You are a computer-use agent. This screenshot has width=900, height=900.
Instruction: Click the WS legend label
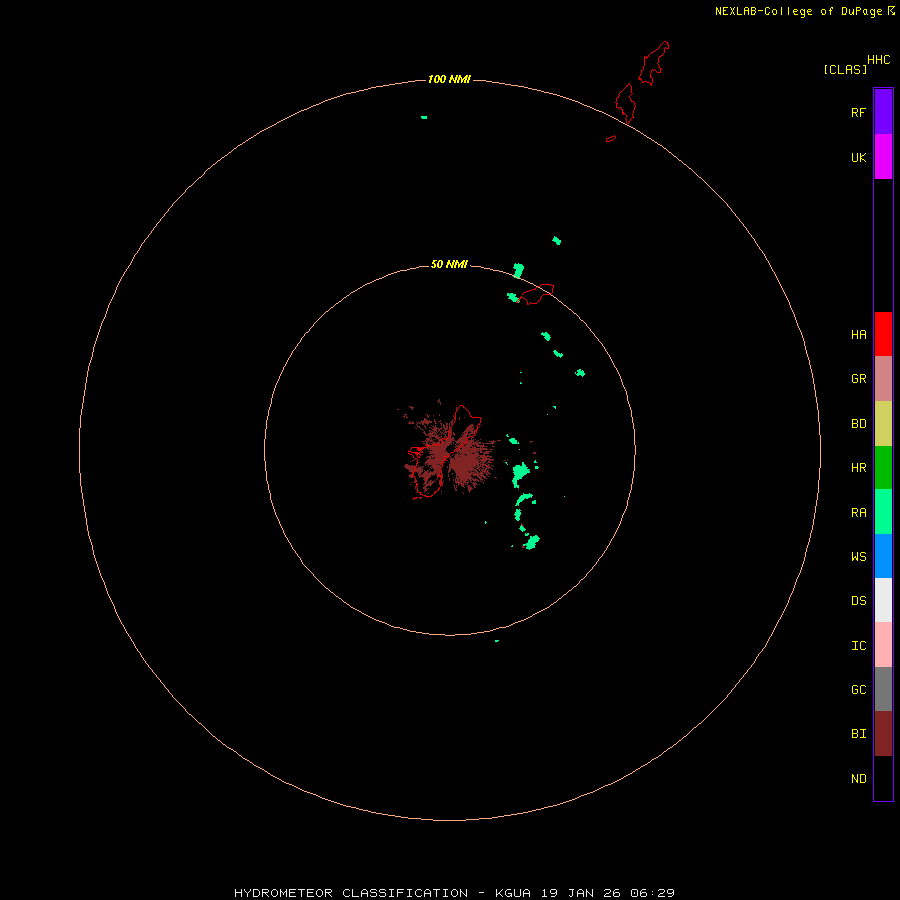(x=859, y=557)
